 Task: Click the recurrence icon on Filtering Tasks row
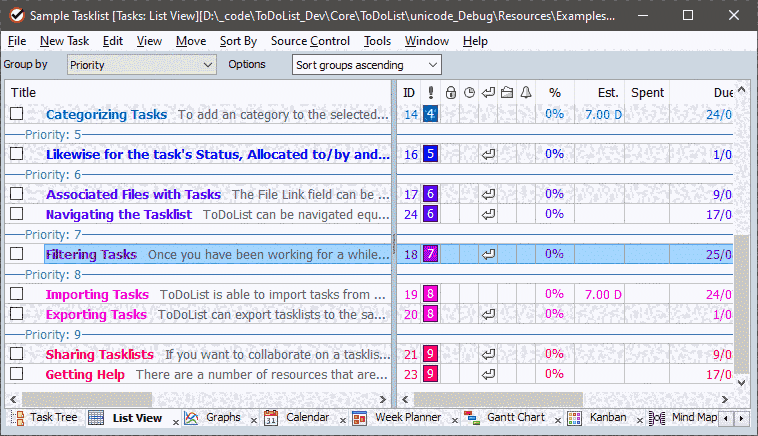coord(488,254)
